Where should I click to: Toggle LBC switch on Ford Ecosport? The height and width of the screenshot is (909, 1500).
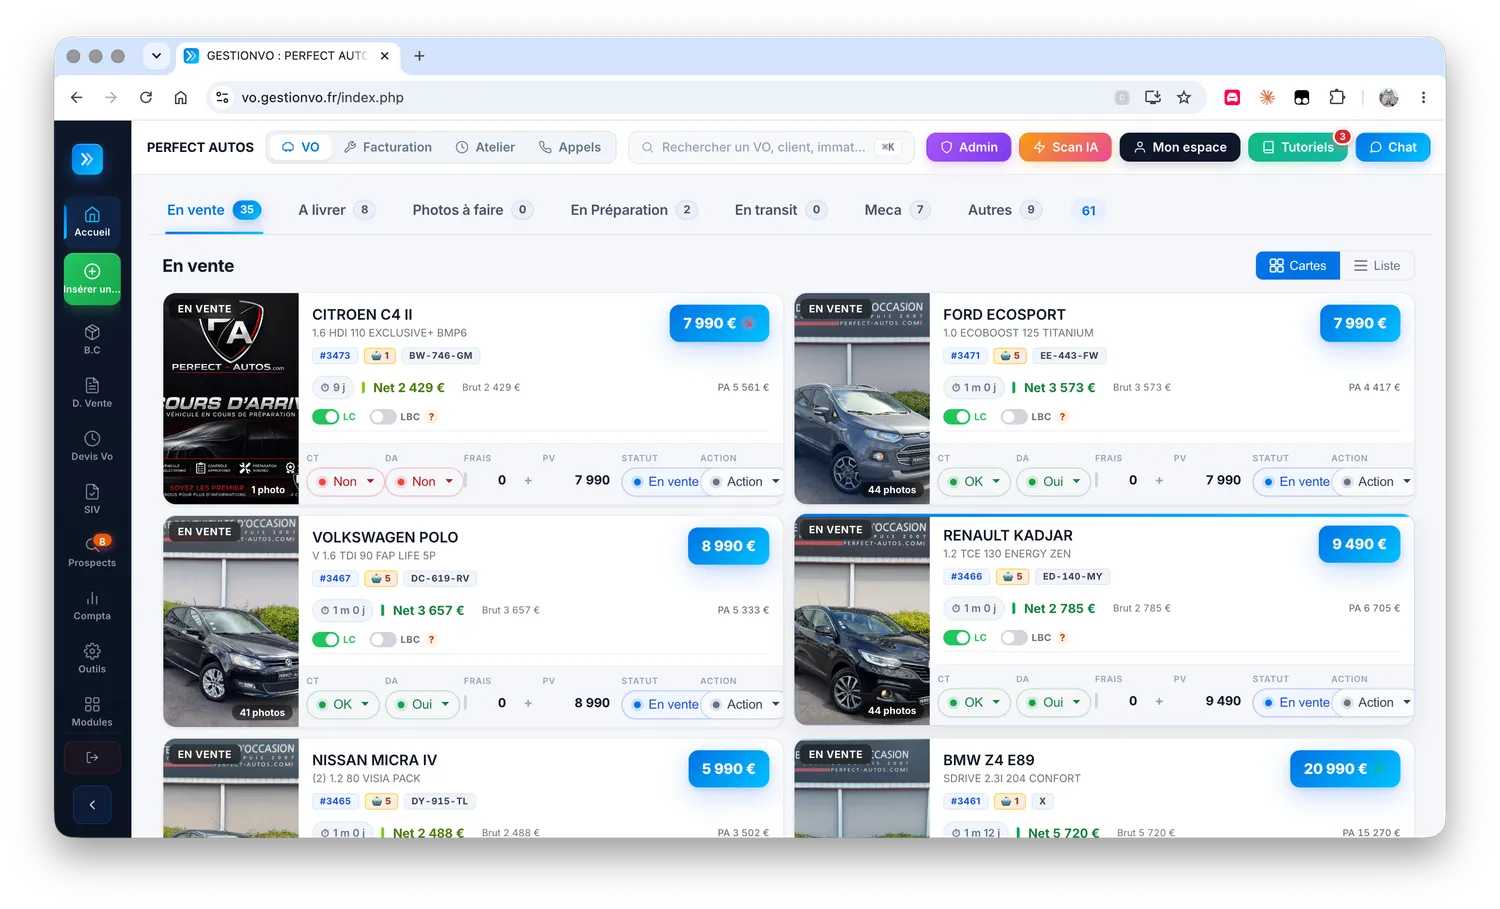[x=1013, y=417]
